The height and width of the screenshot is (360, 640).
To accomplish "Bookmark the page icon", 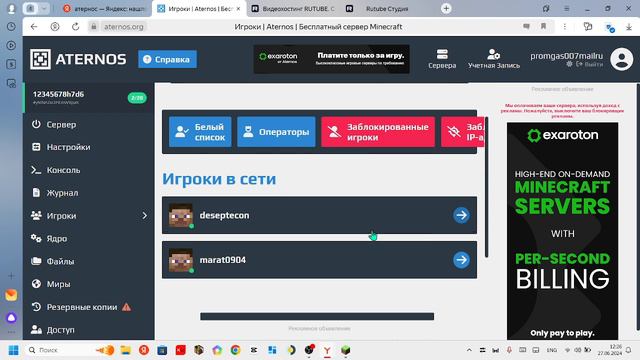I will [x=543, y=27].
